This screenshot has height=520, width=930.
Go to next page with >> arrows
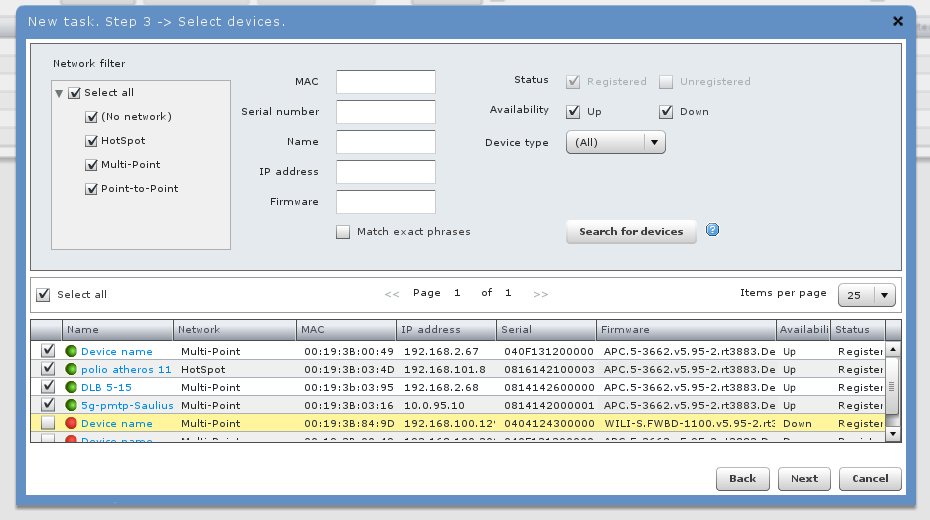click(x=540, y=294)
